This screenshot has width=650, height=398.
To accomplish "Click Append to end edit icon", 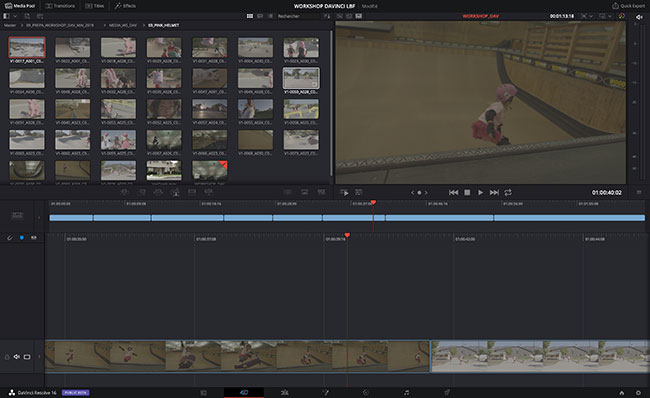I will (x=142, y=192).
